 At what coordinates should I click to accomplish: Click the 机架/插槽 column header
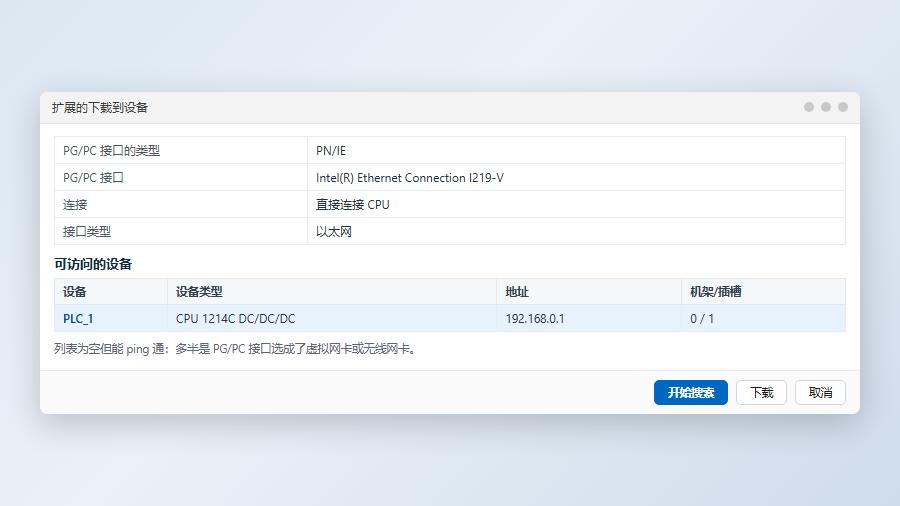[763, 291]
